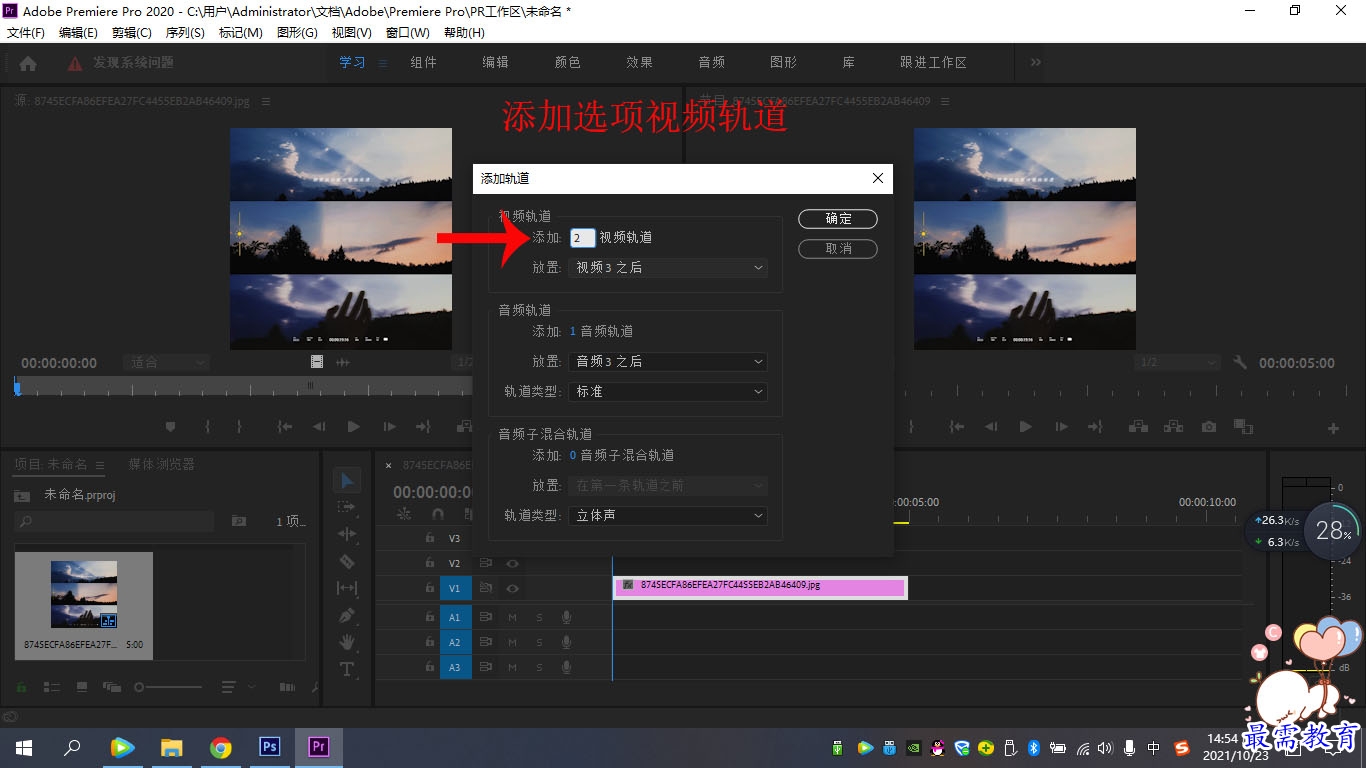Screen dimensions: 1366x768
Task: Select the Ripple Edit tool
Action: pyautogui.click(x=347, y=535)
